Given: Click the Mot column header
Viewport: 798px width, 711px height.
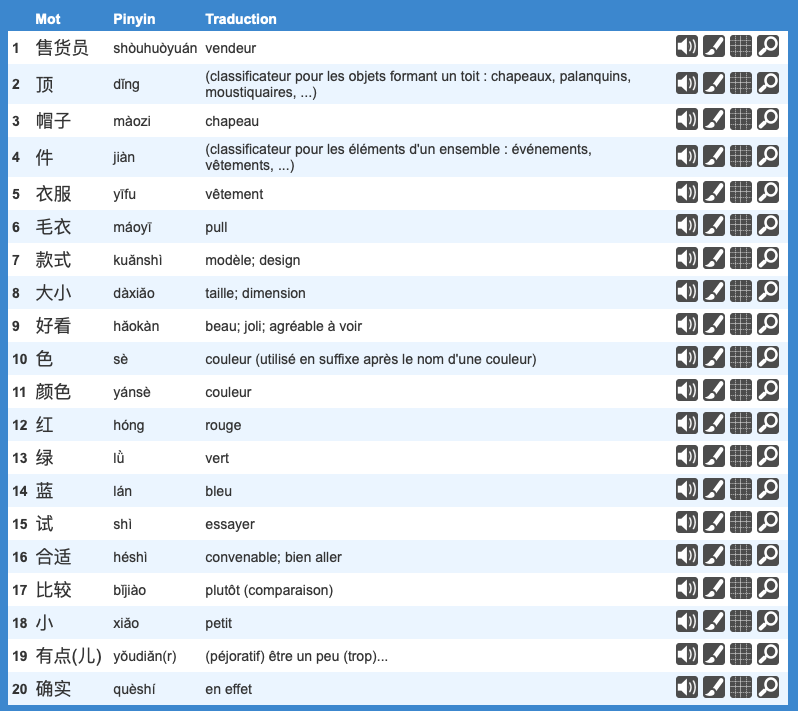Looking at the screenshot, I should coord(48,19).
